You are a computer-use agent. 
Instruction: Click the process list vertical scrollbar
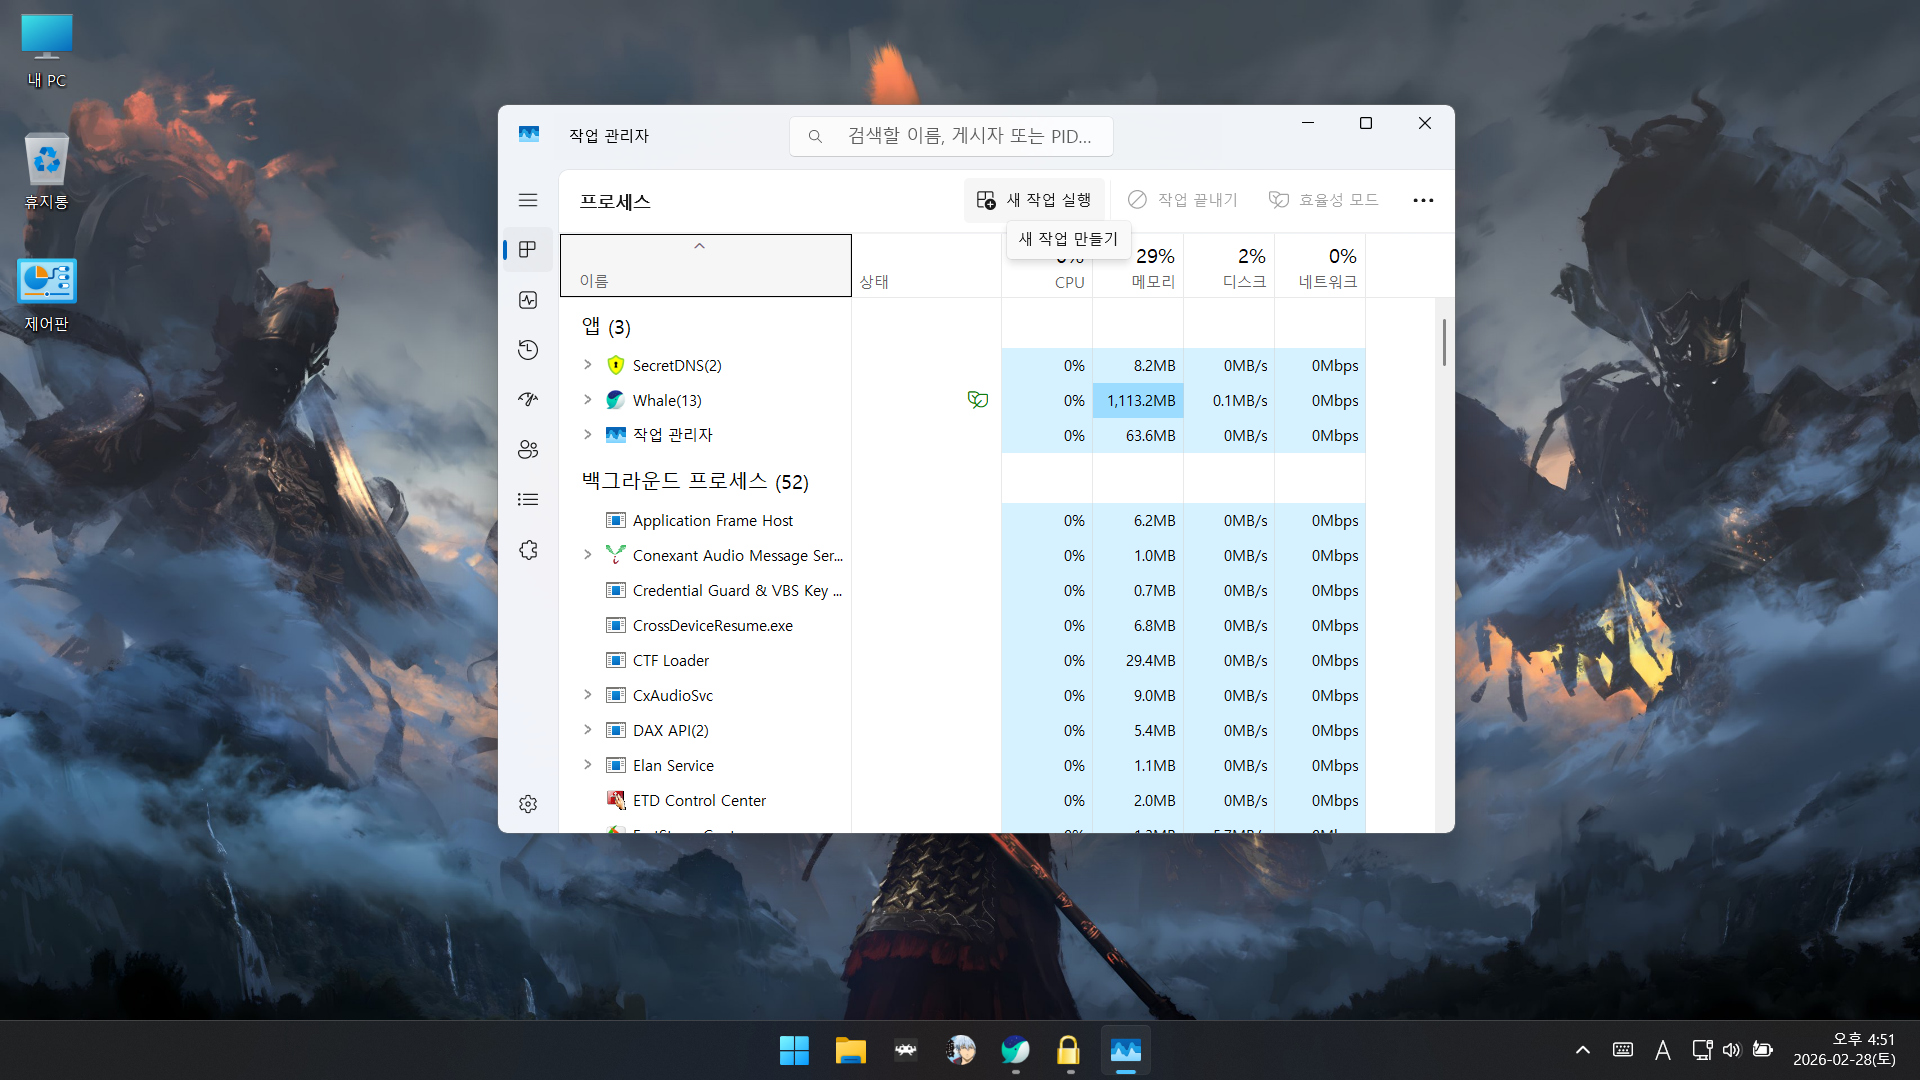point(1444,342)
